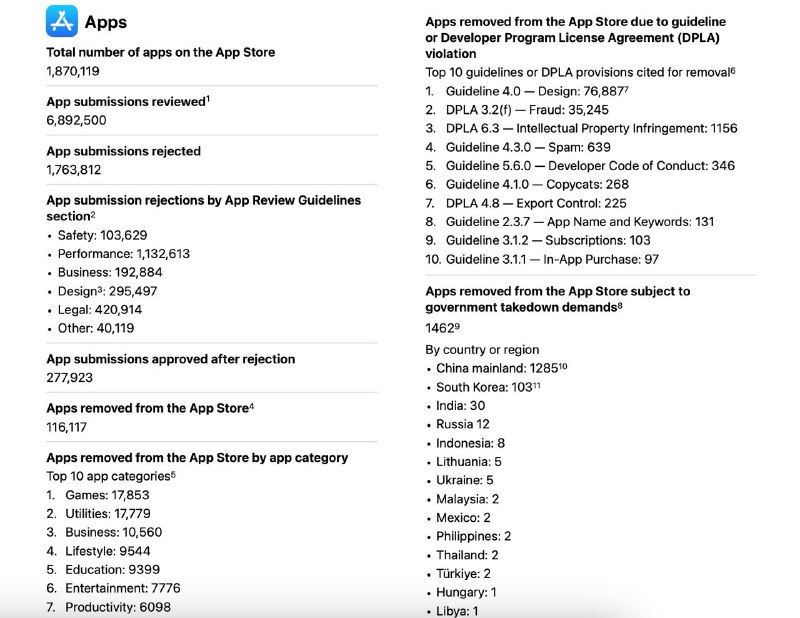Select the value 6,892,500
Viewport: 800px width, 618px height.
(x=77, y=120)
